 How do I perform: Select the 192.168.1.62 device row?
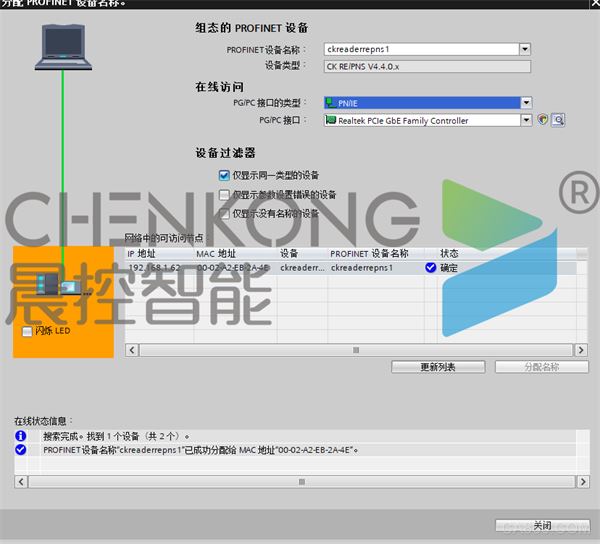[x=158, y=268]
